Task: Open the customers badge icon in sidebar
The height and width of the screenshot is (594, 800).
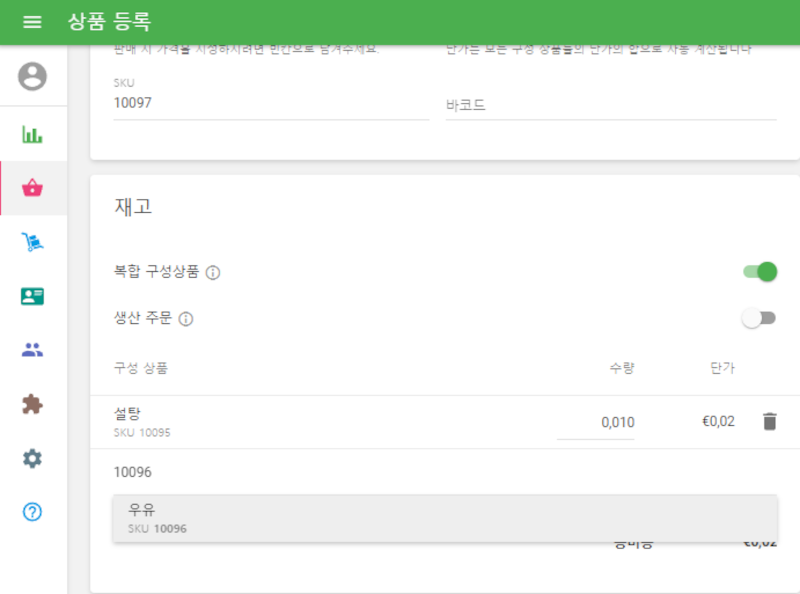Action: click(x=32, y=296)
